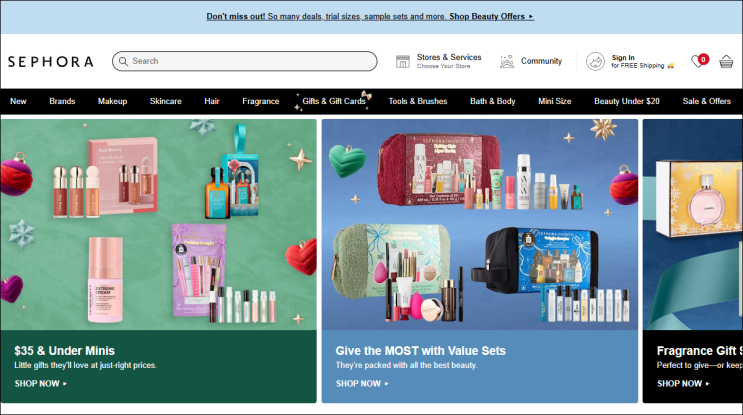Open the Beauty Under $20 menu
The height and width of the screenshot is (415, 743).
tap(626, 101)
